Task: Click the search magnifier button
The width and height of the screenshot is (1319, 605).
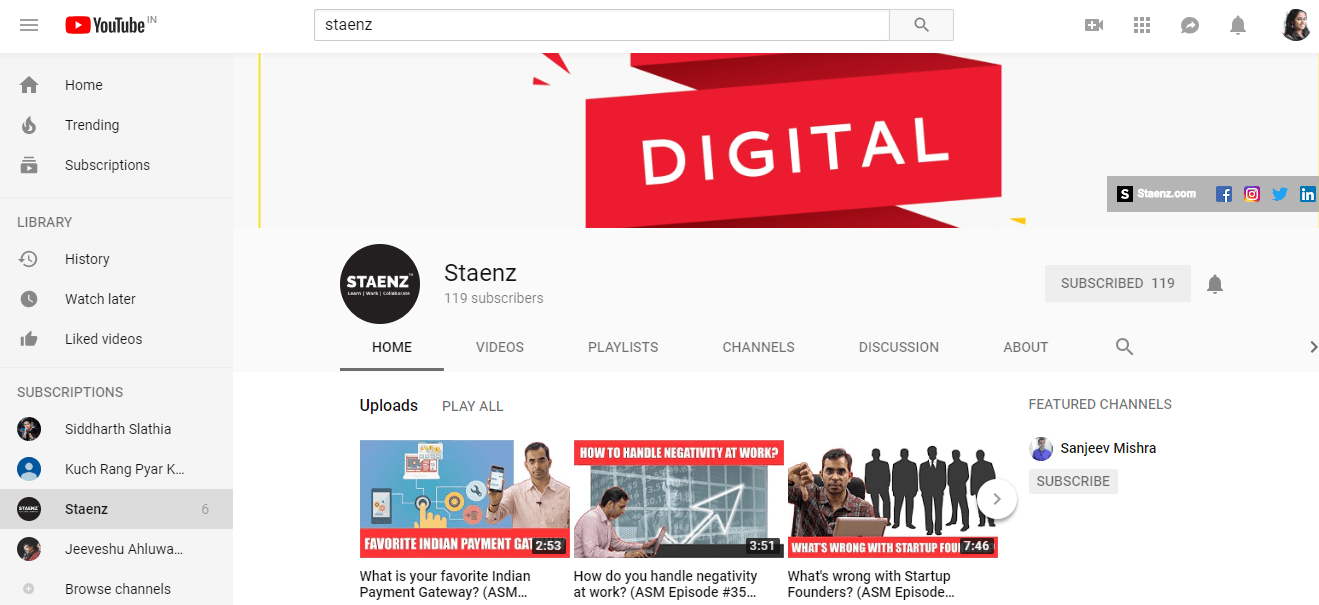Action: pos(921,25)
